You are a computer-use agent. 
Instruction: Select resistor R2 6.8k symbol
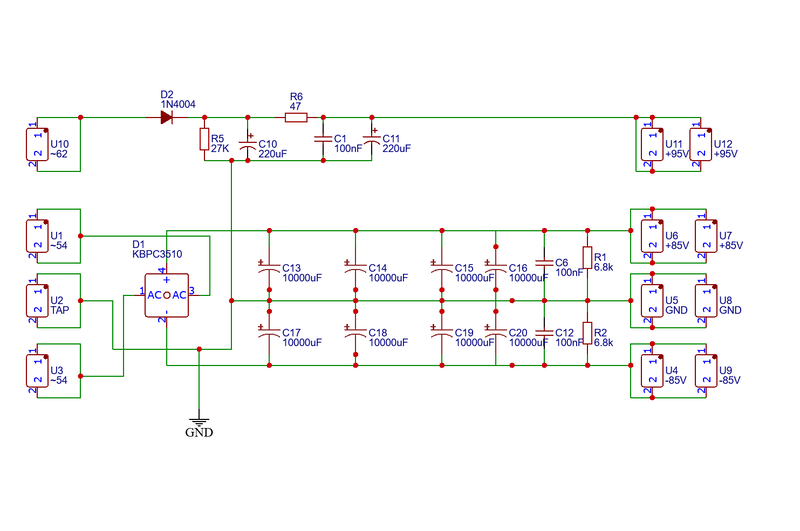[x=587, y=333]
